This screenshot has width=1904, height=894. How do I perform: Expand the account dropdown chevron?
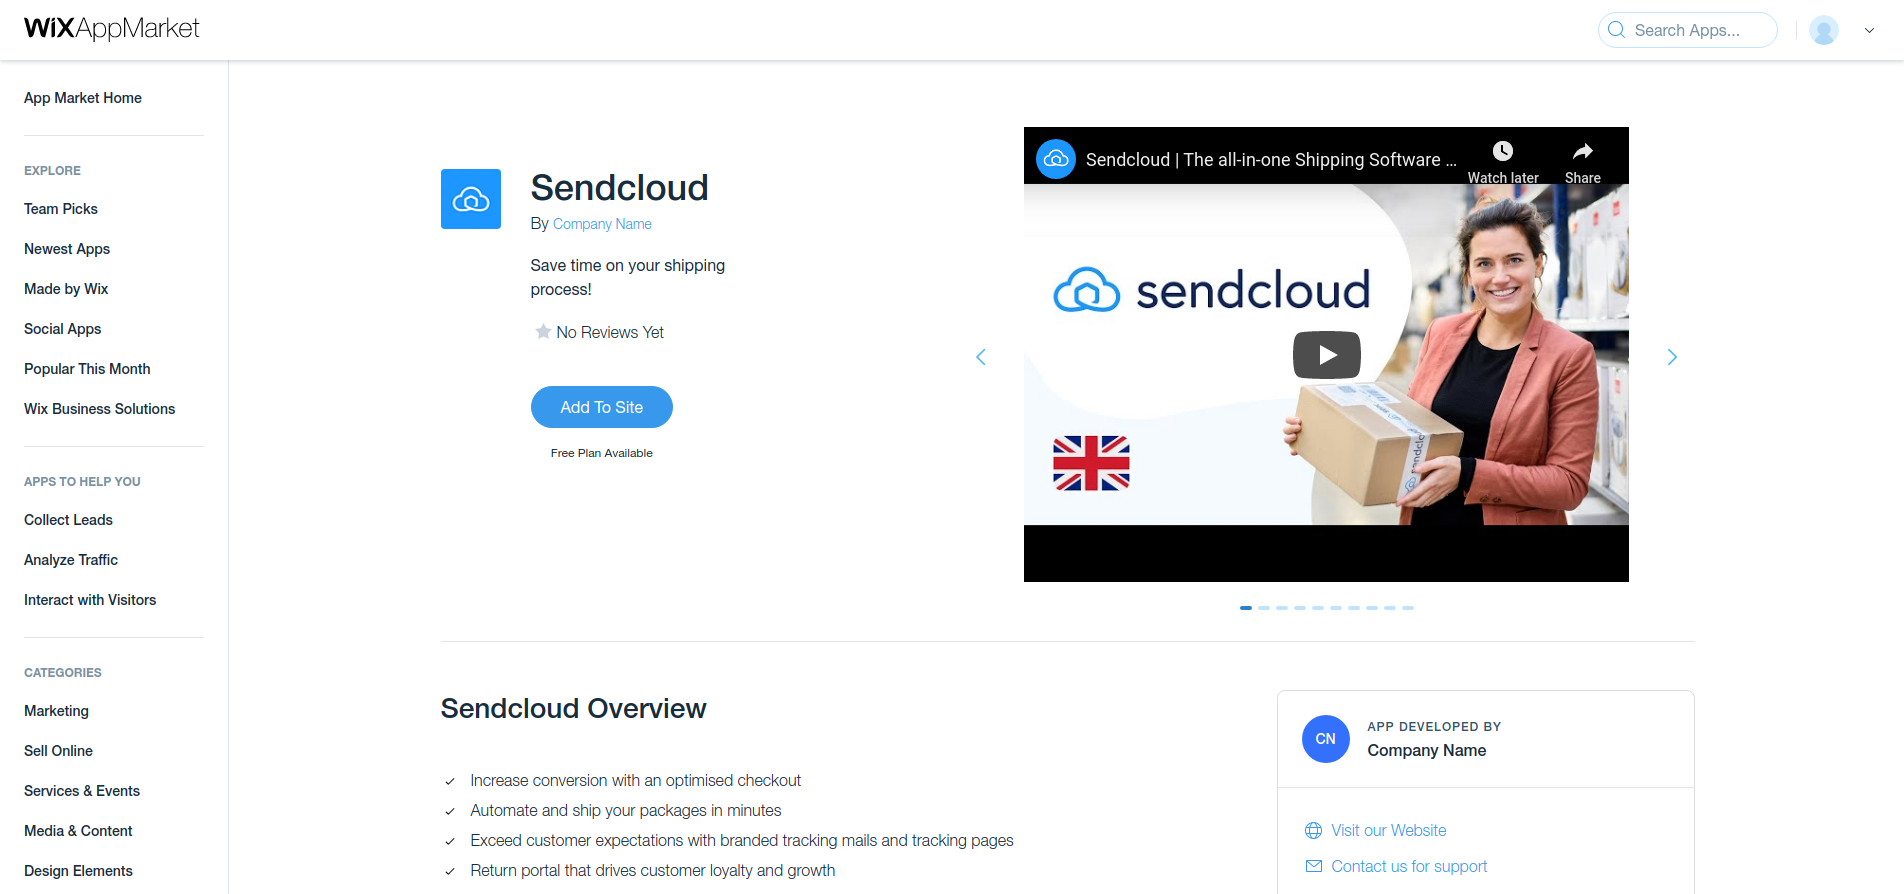tap(1869, 30)
